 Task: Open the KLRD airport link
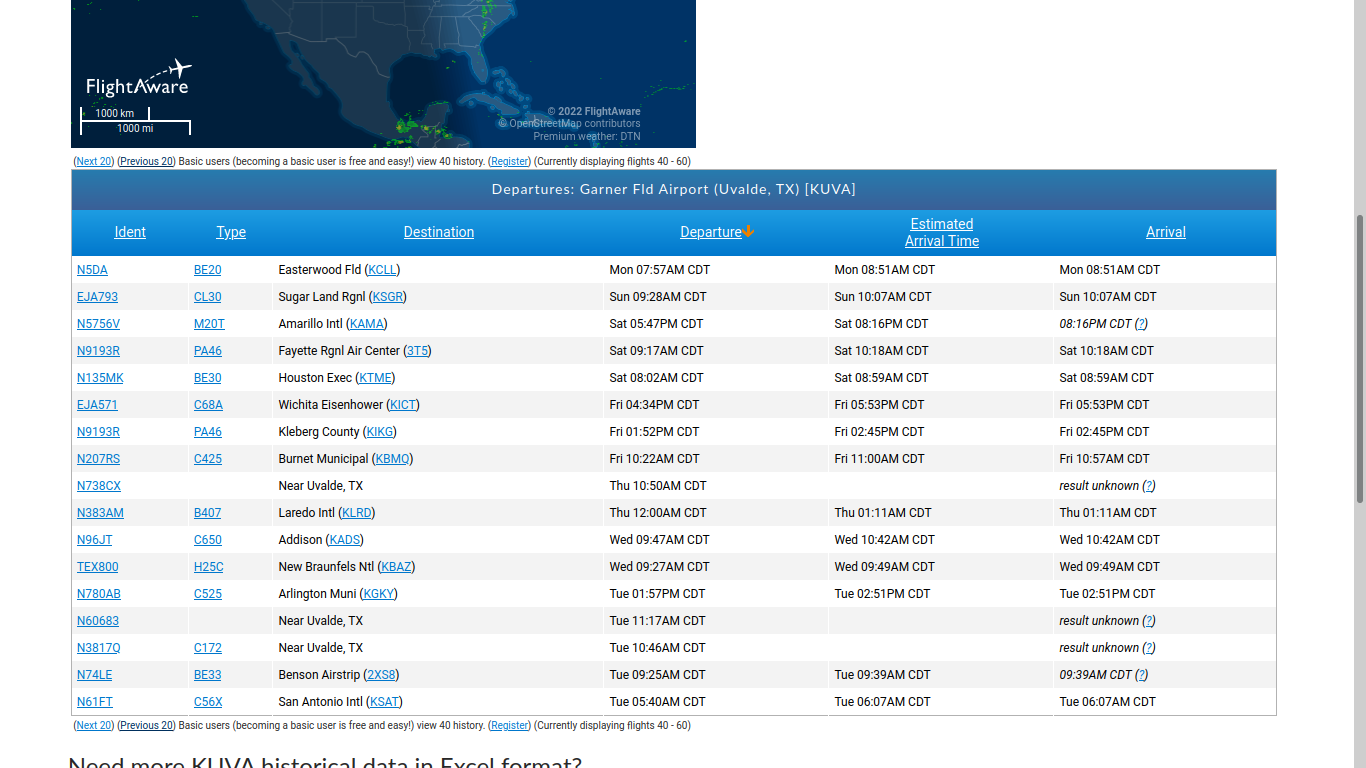(356, 513)
